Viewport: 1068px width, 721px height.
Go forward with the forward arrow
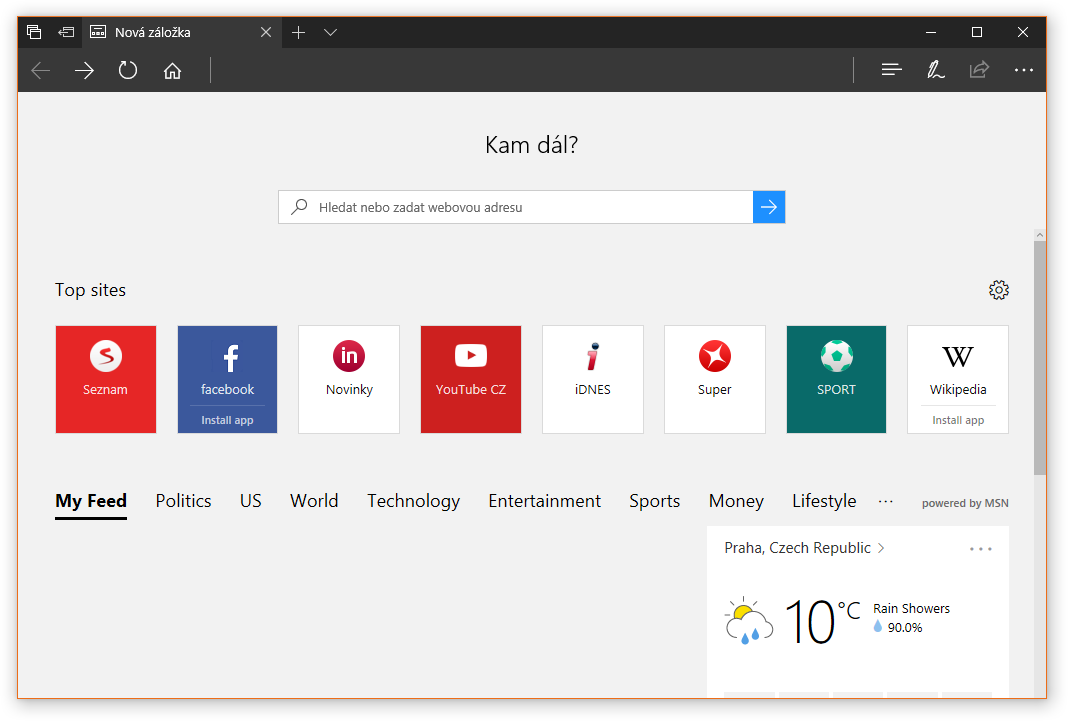(x=84, y=70)
